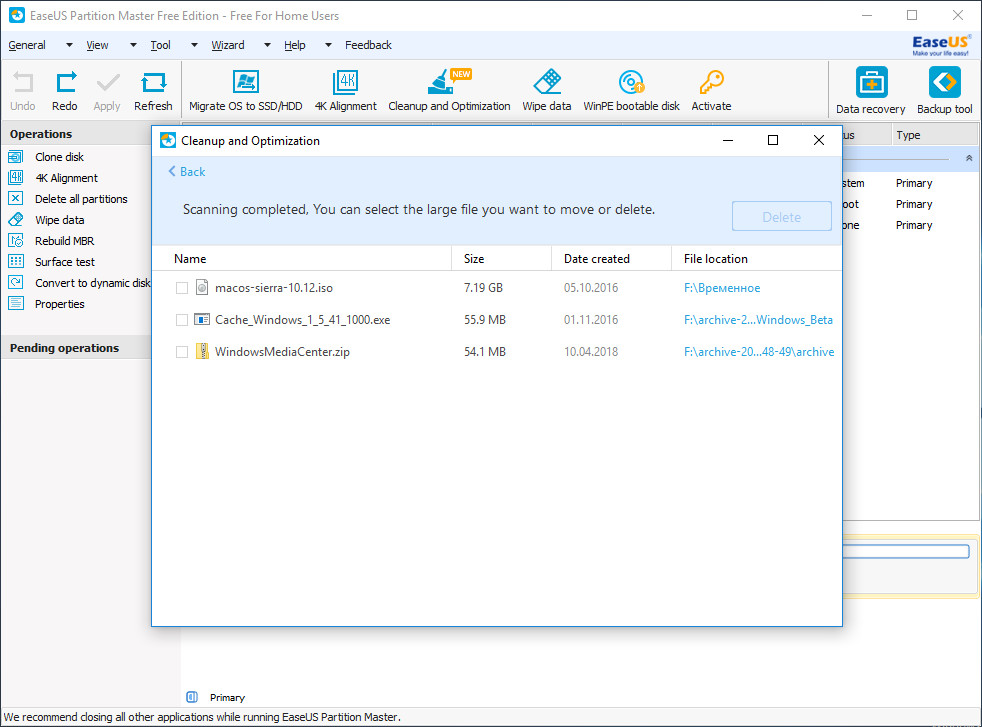Click the Wipe data sidebar icon
Screen dimensions: 982x727
pyautogui.click(x=16, y=220)
